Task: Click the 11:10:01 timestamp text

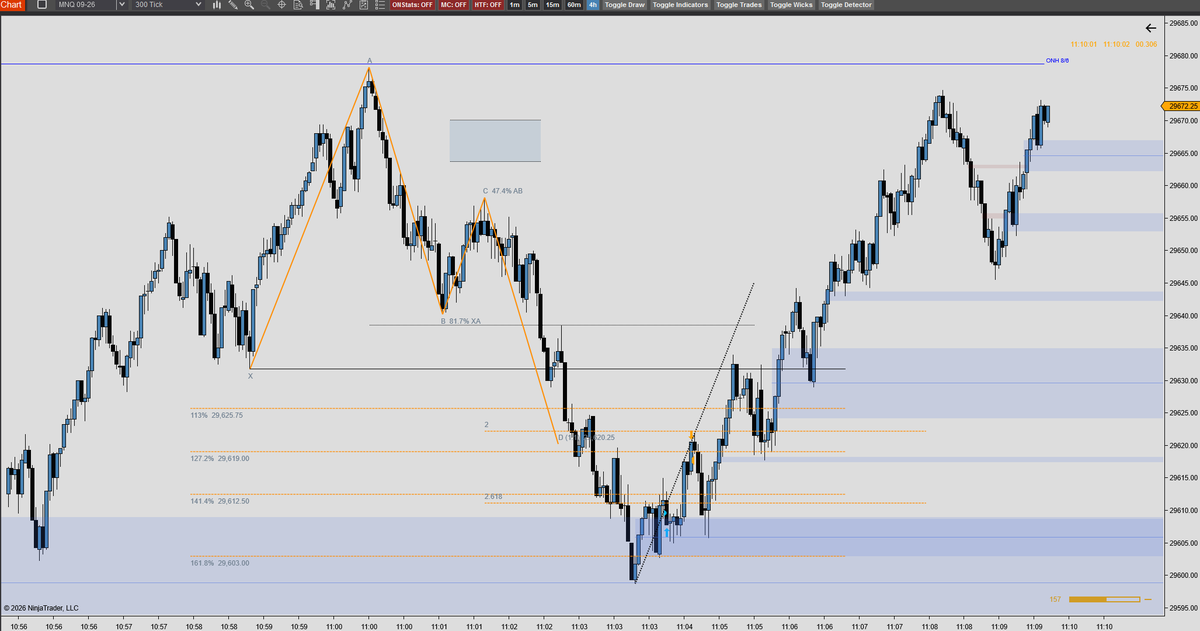Action: tap(1083, 45)
